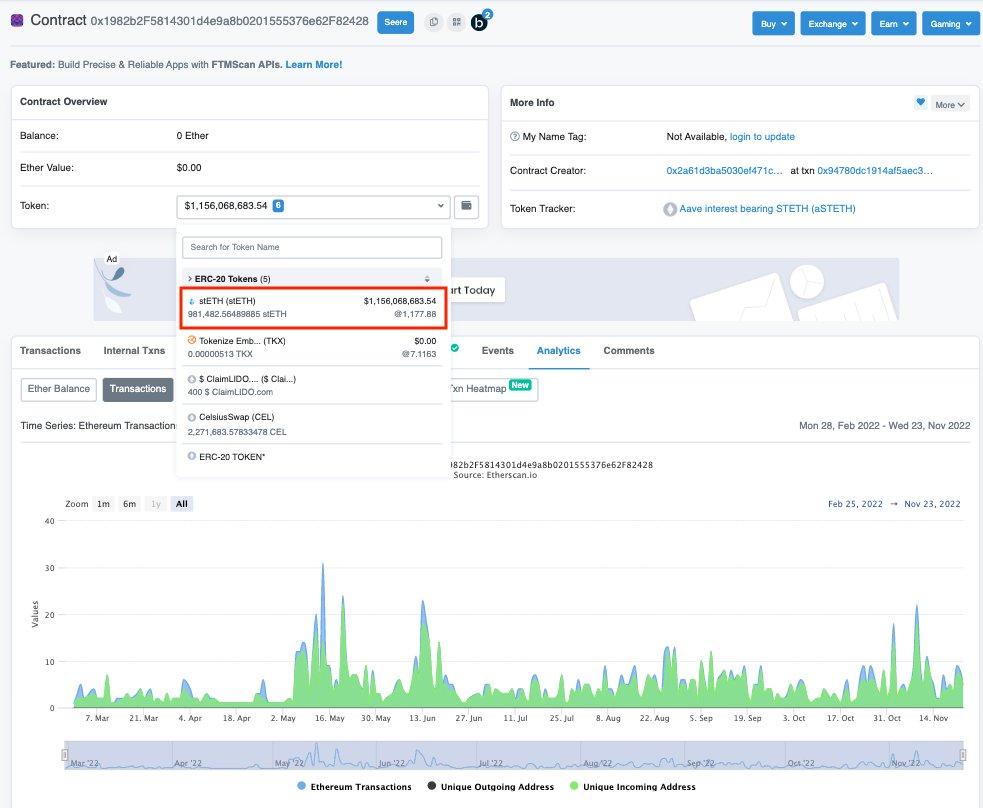Copy the contract address using copy icon
Viewport: 983px width, 808px height.
(433, 21)
